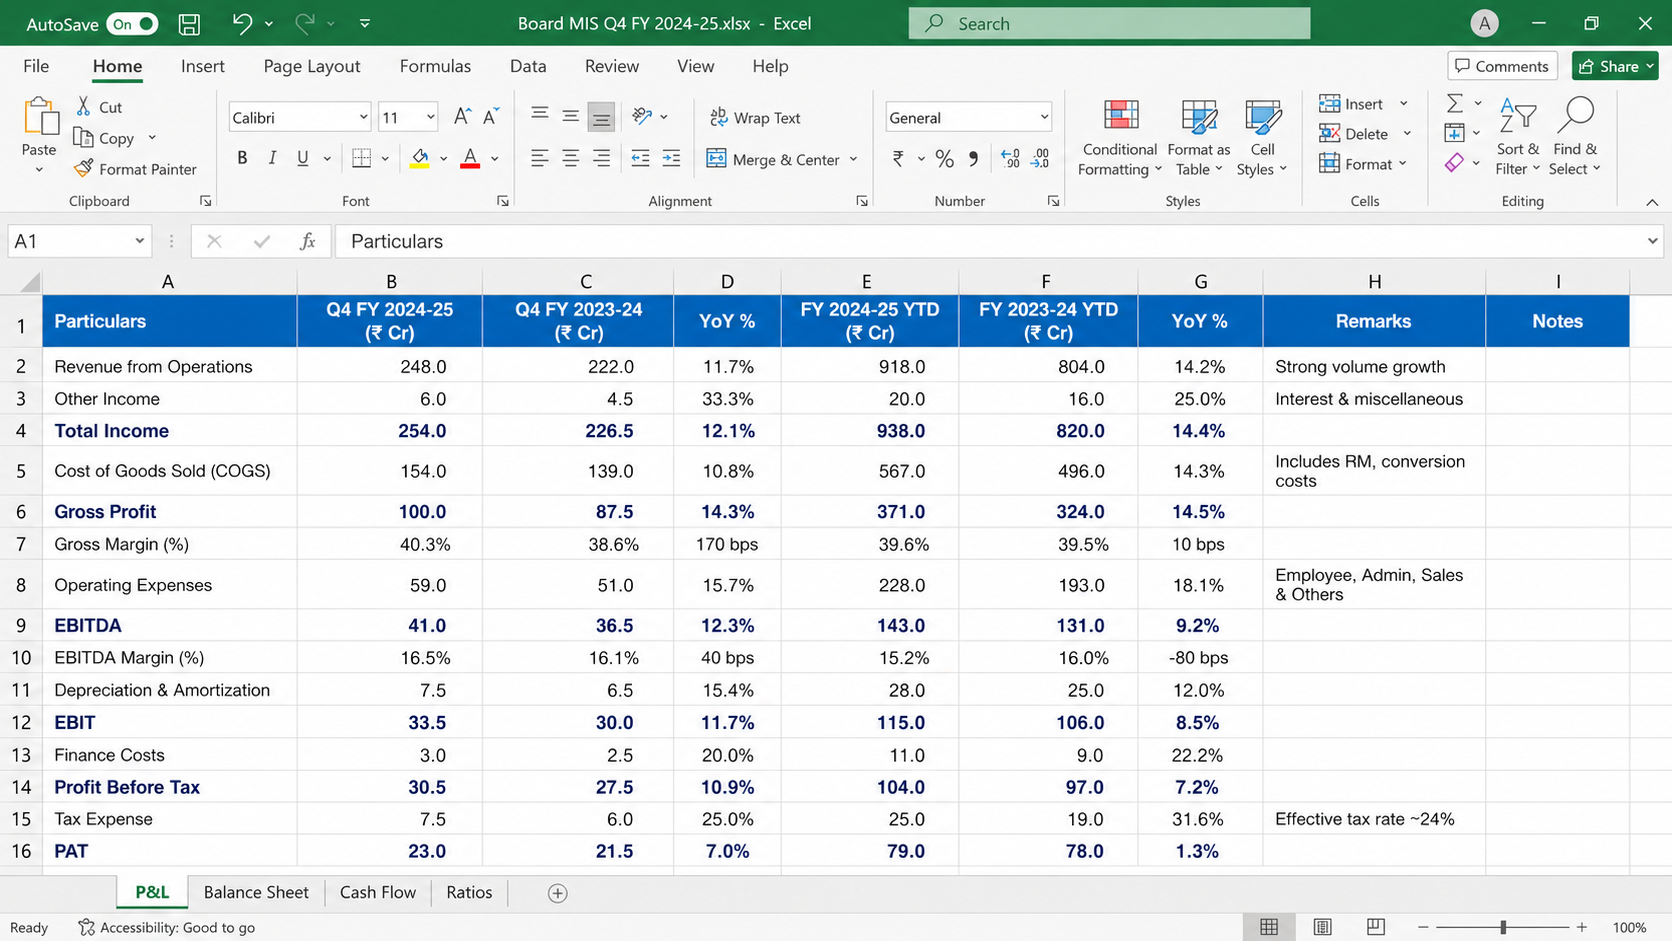
Task: Apply the red Font Color A
Action: [x=470, y=158]
